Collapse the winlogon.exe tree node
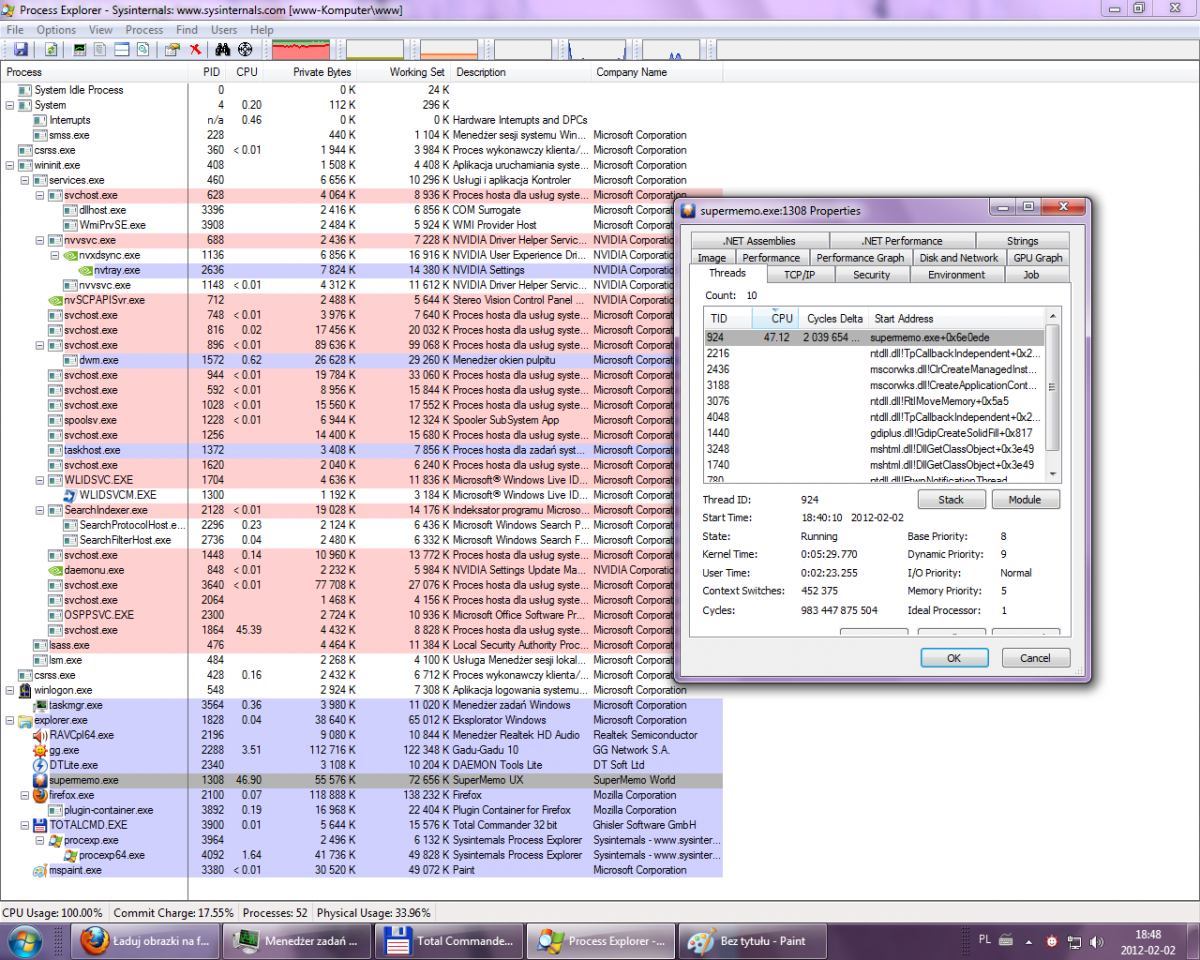Screen dimensions: 1200x960 point(10,690)
